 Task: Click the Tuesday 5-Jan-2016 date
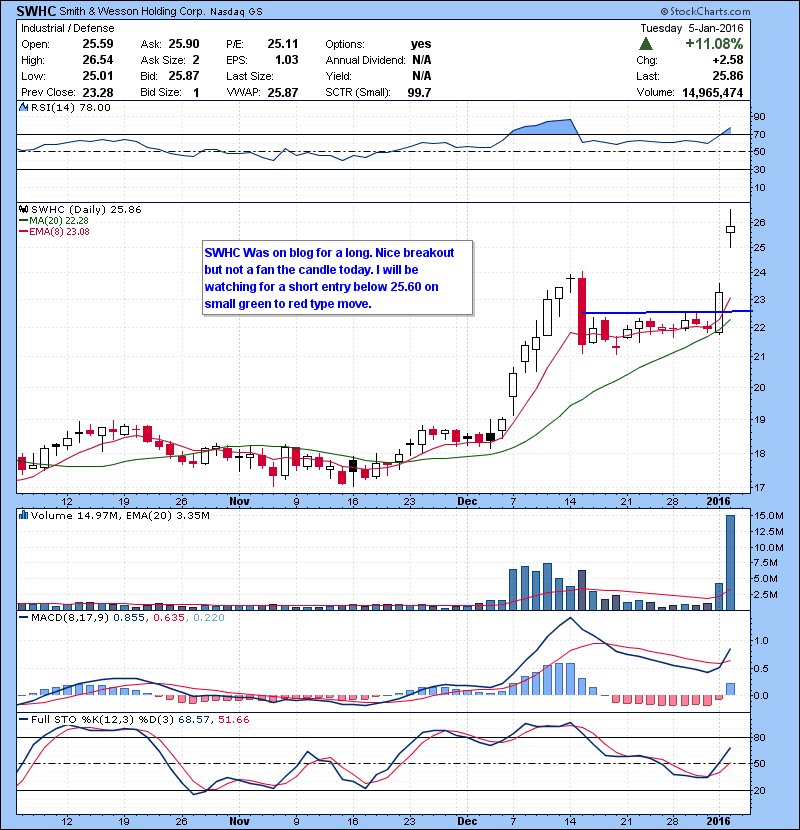[691, 28]
